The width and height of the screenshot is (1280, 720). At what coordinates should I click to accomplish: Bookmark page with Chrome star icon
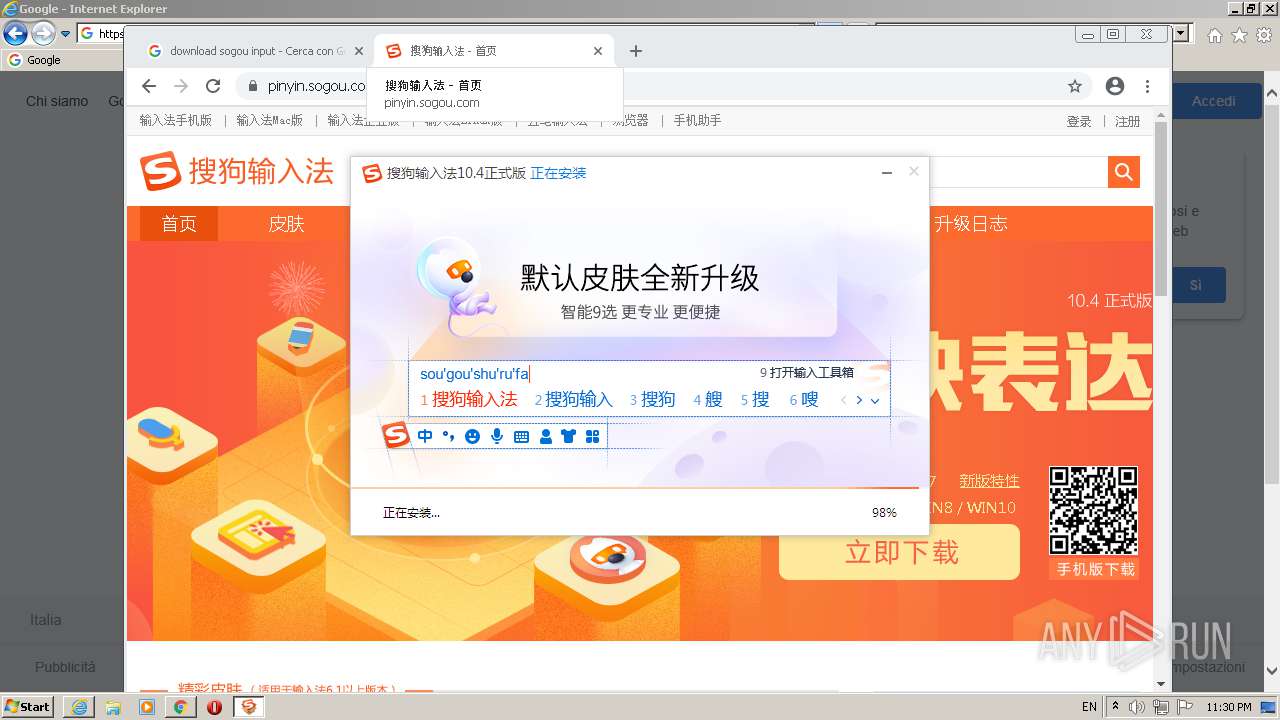coord(1075,86)
